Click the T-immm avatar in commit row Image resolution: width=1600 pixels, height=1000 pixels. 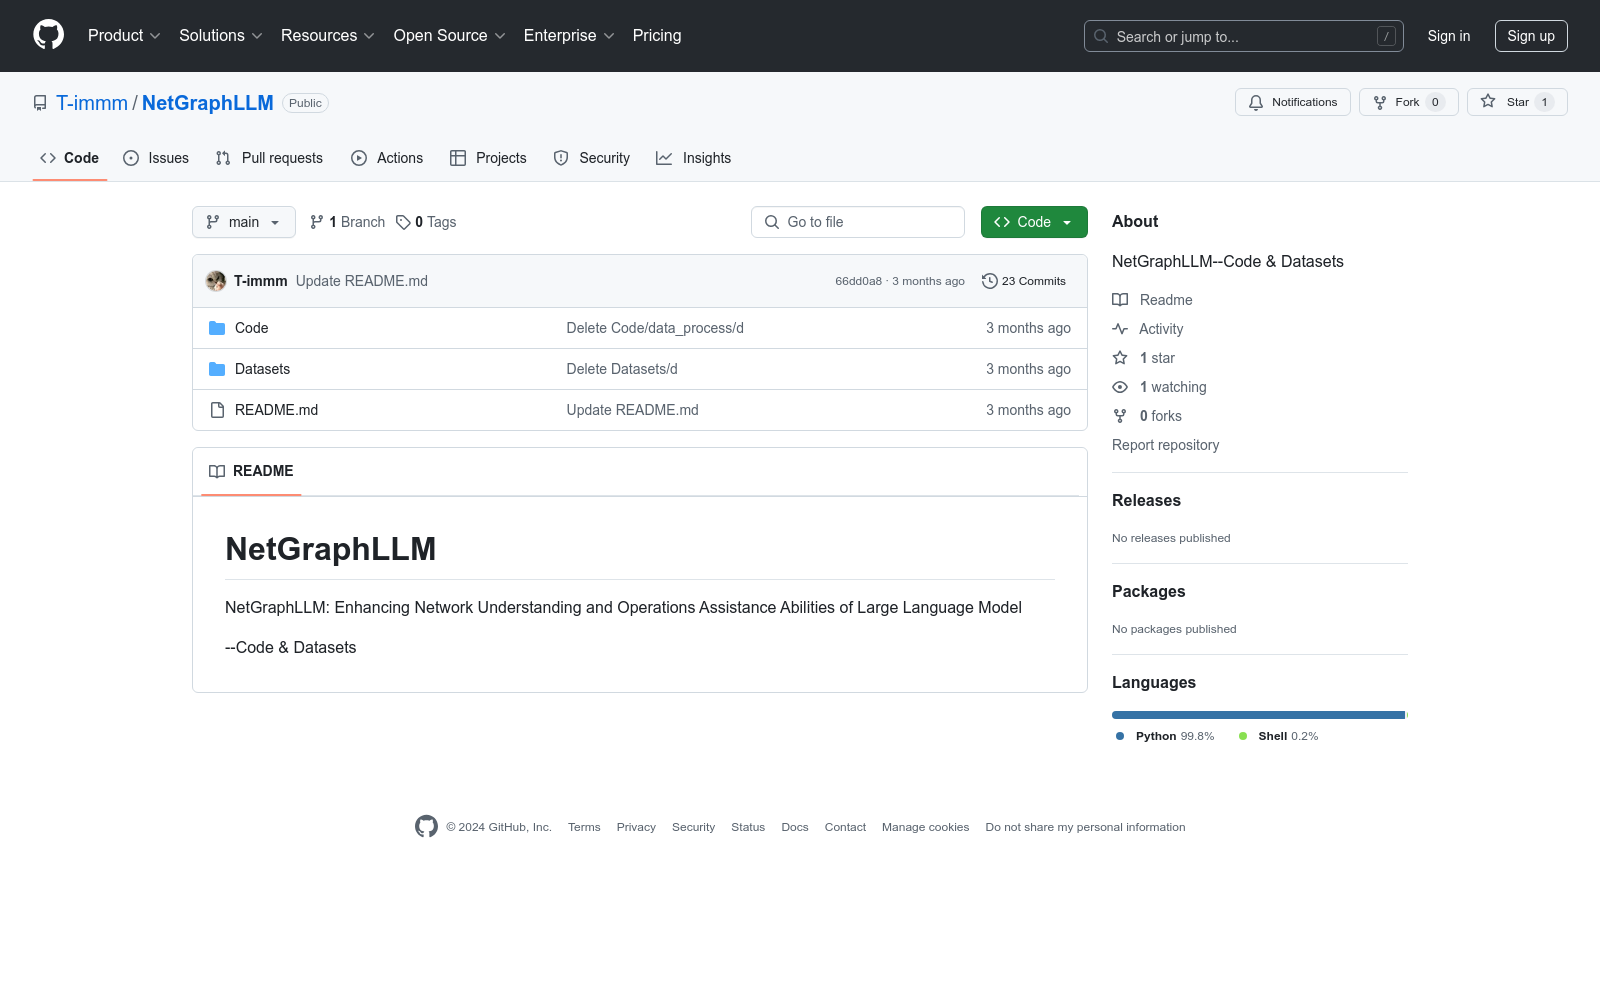tap(216, 281)
